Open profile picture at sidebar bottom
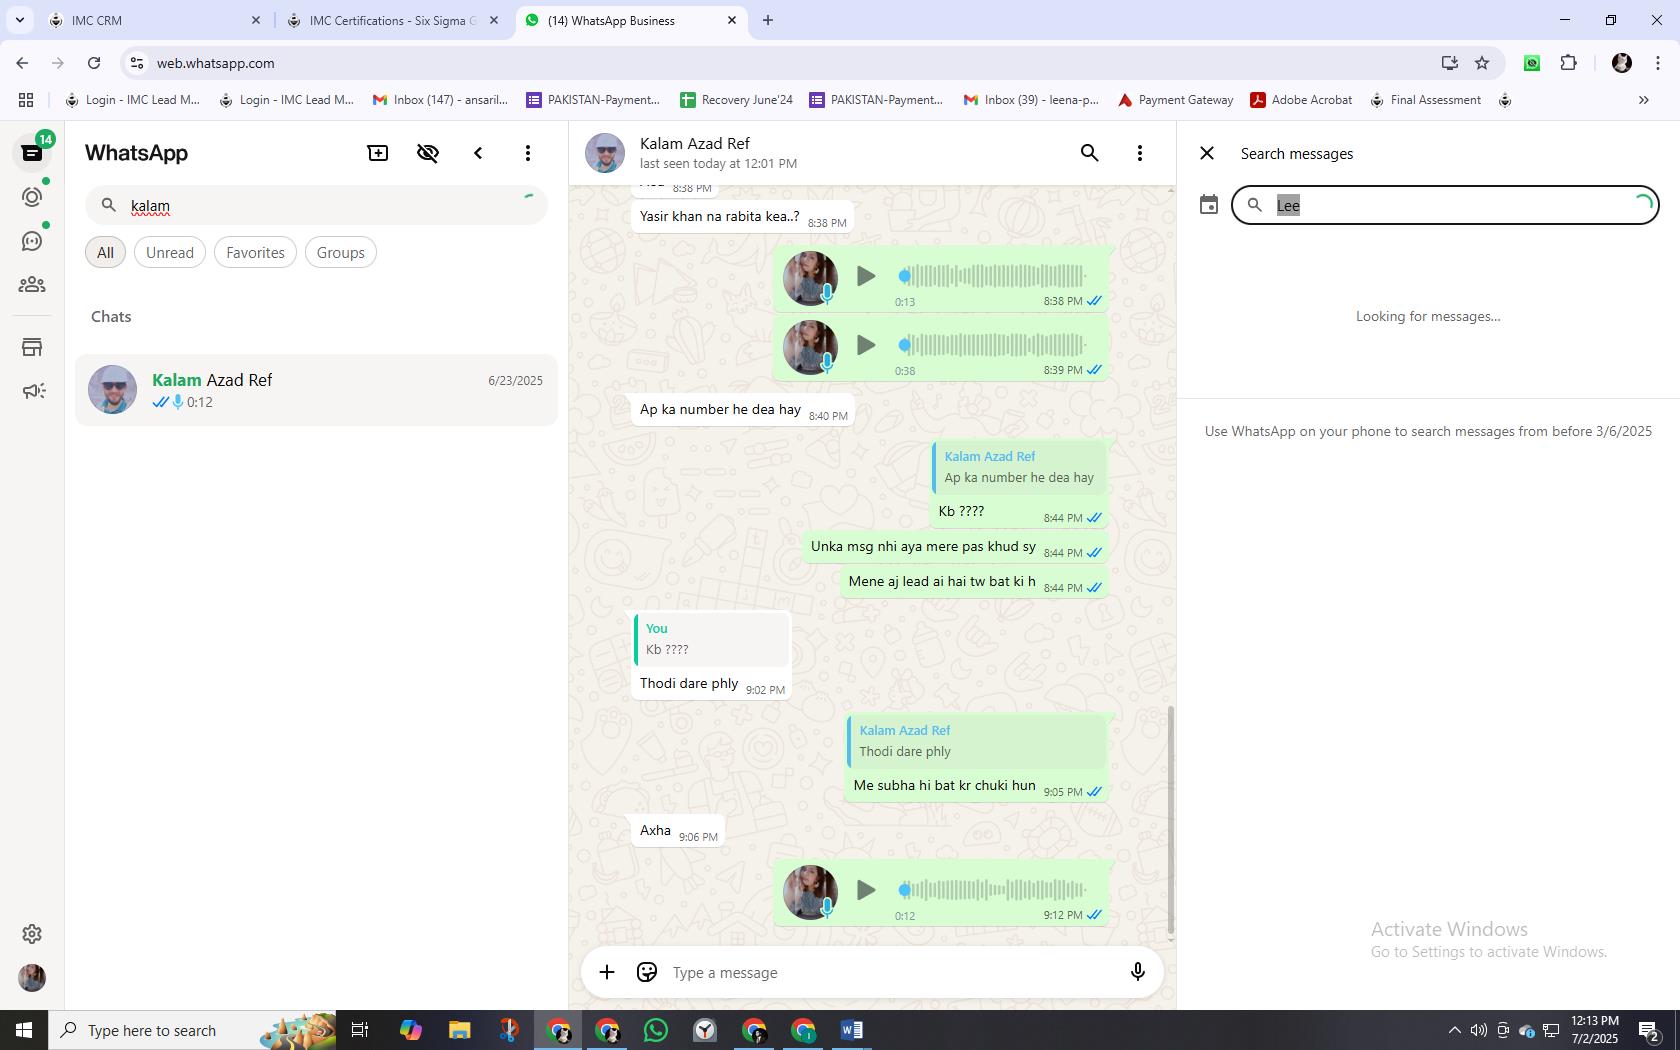The image size is (1680, 1050). [32, 977]
